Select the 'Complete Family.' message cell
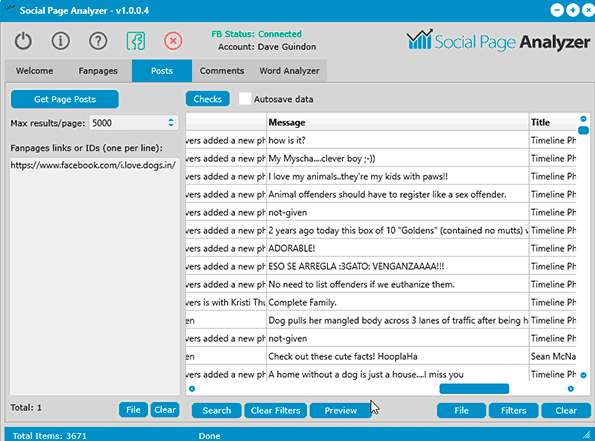The height and width of the screenshot is (441, 595). click(x=398, y=302)
